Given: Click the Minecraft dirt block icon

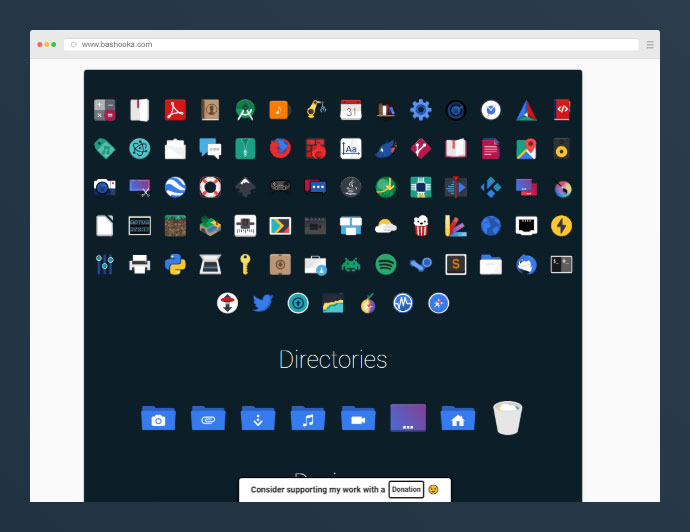Looking at the screenshot, I should pos(175,226).
